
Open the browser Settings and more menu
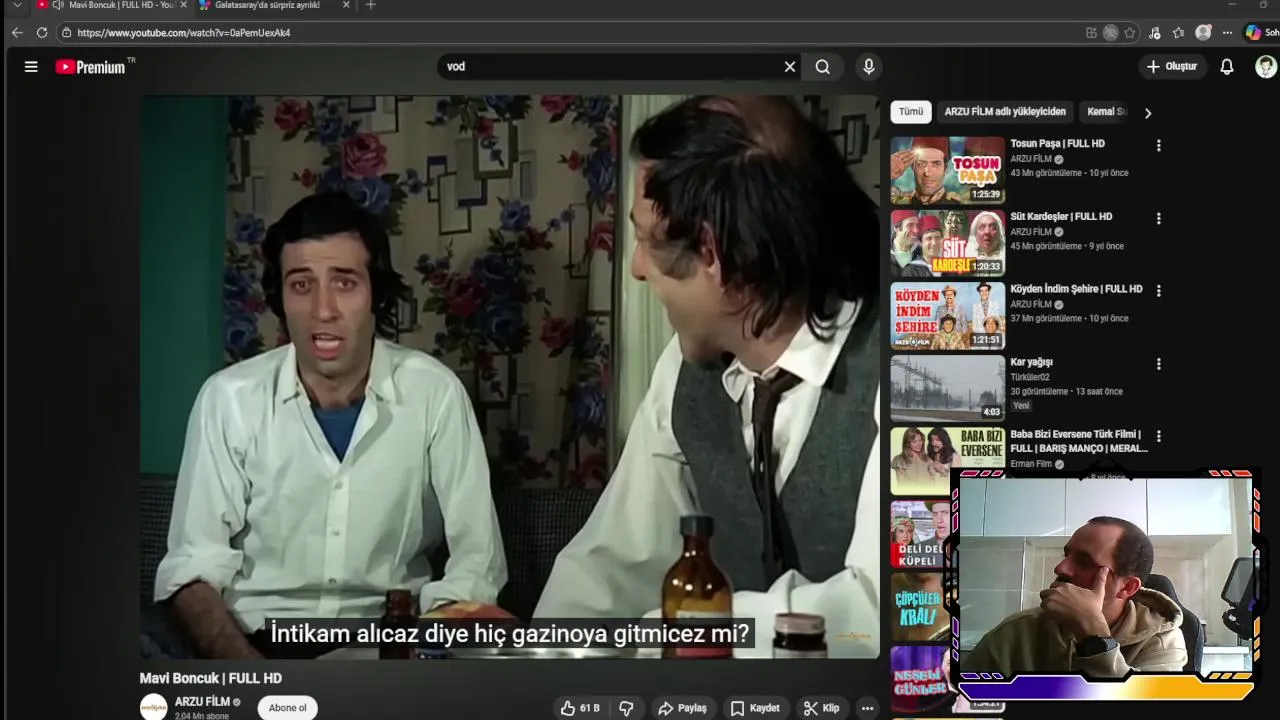[1227, 33]
